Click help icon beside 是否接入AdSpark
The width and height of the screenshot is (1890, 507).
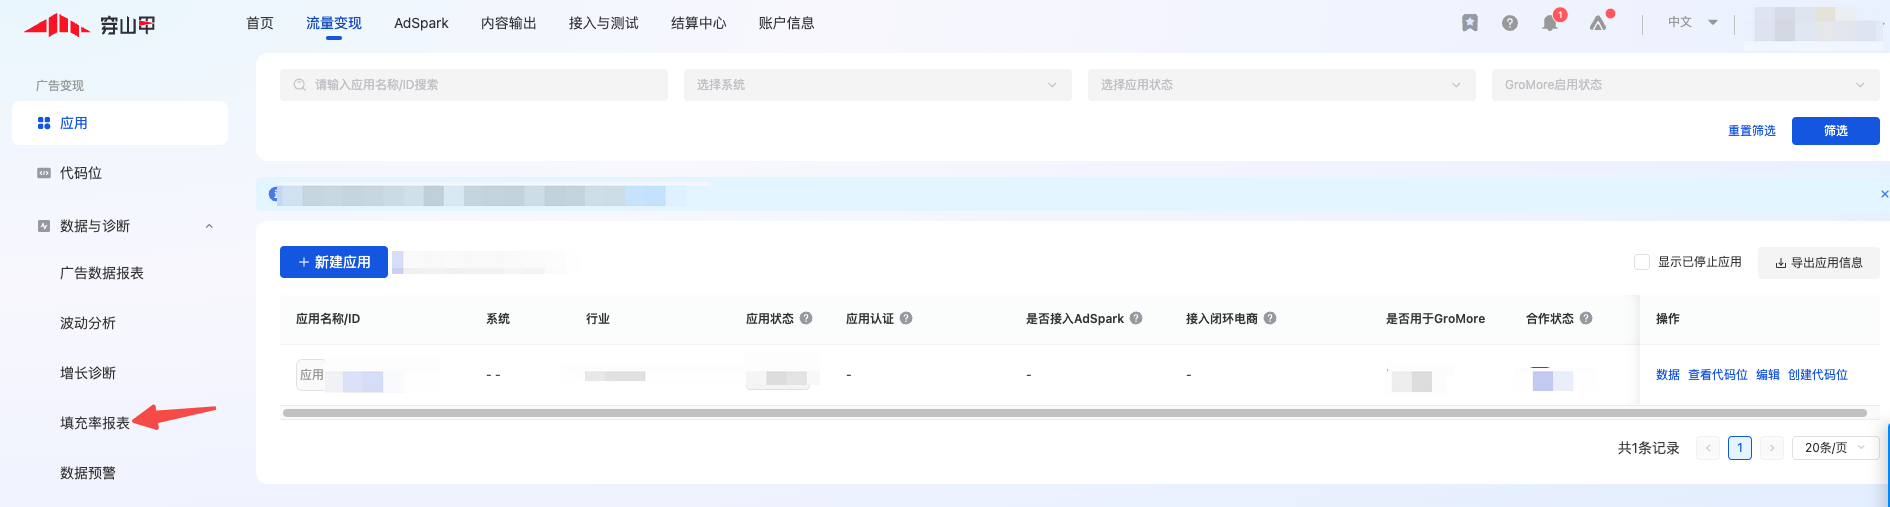pyautogui.click(x=1136, y=318)
